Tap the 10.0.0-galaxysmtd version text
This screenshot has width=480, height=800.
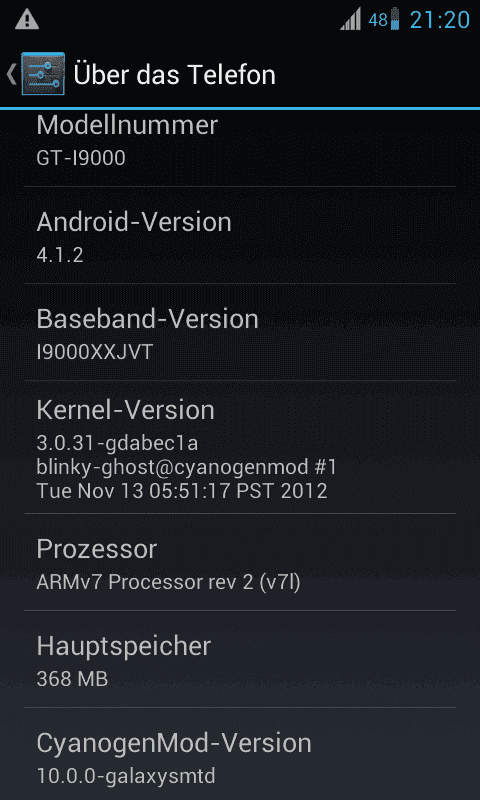[x=126, y=776]
